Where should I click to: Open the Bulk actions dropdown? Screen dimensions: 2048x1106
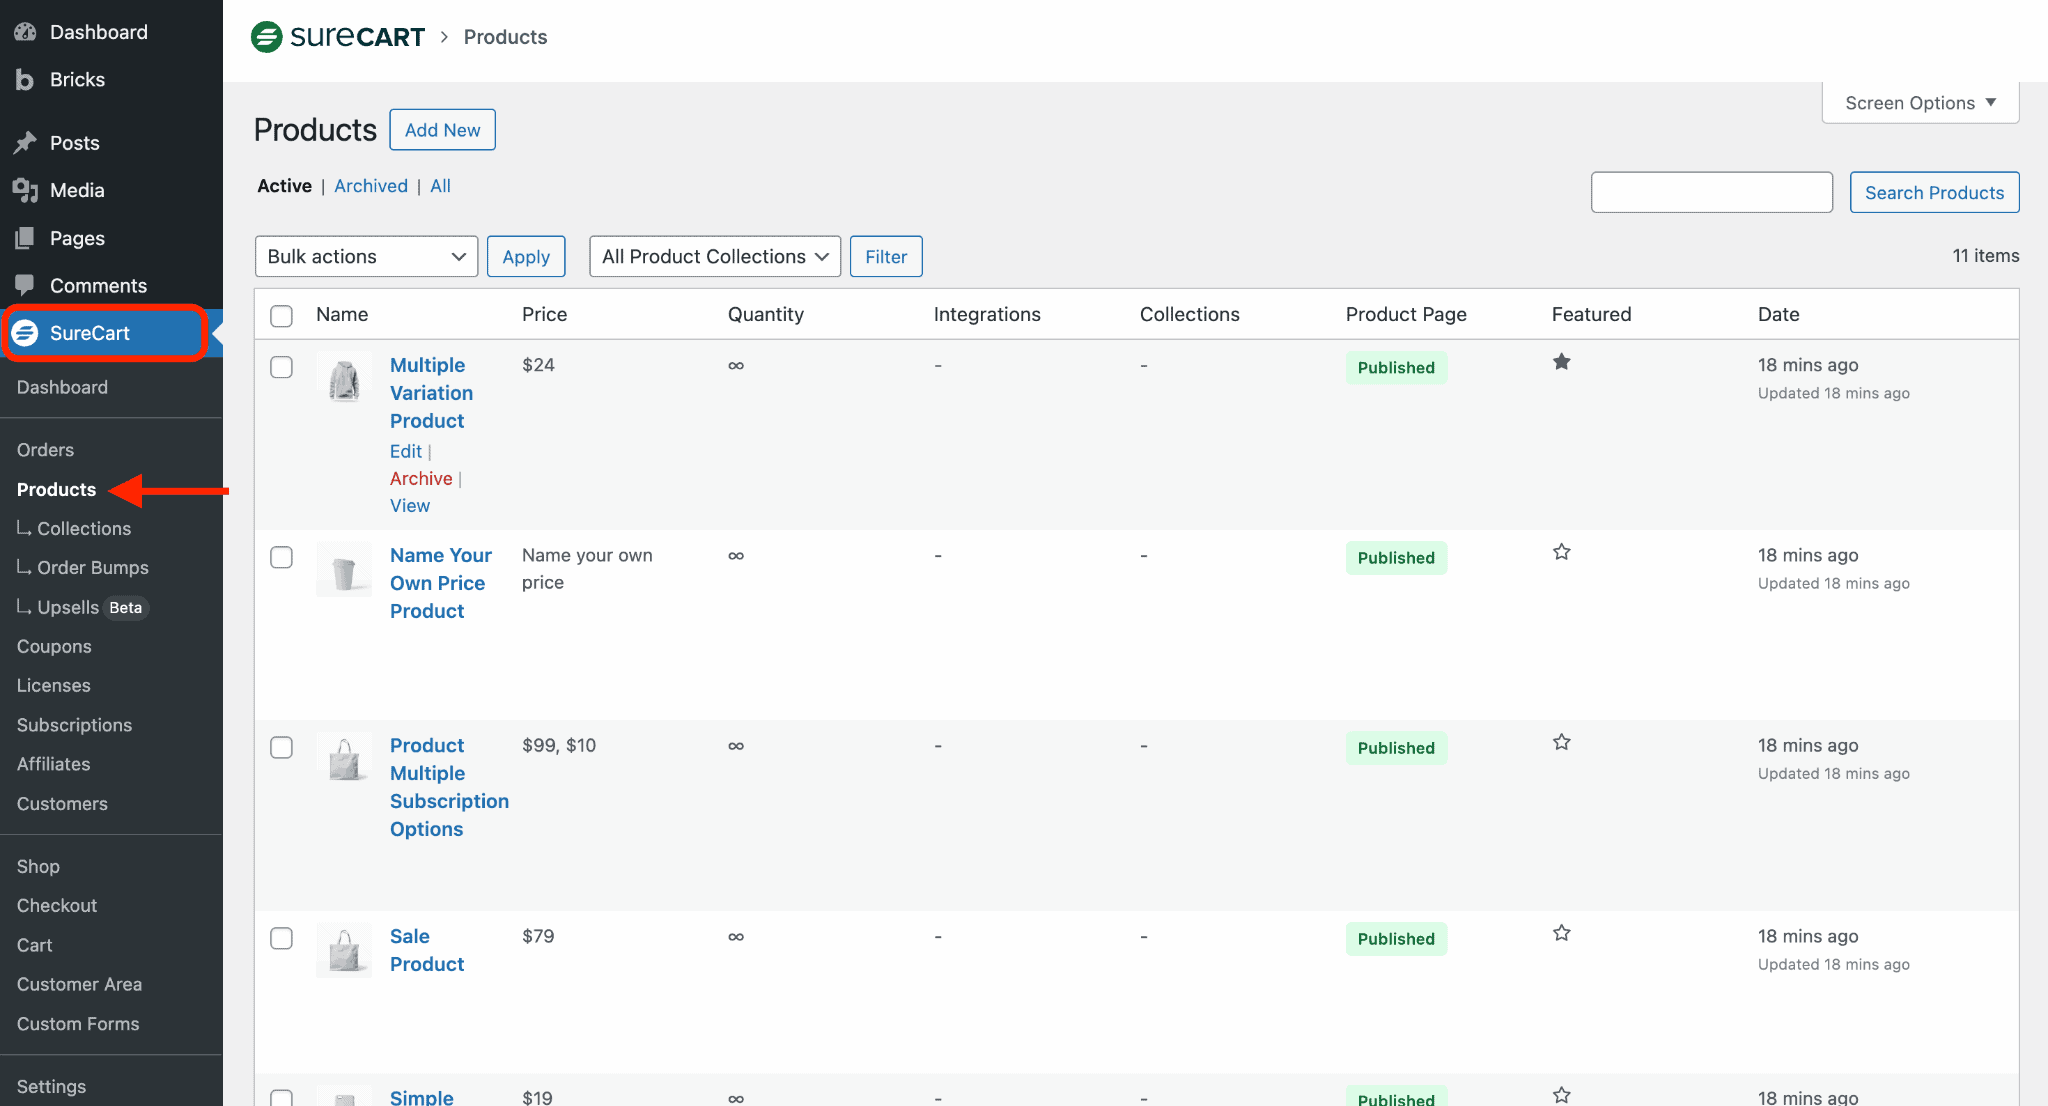tap(366, 257)
